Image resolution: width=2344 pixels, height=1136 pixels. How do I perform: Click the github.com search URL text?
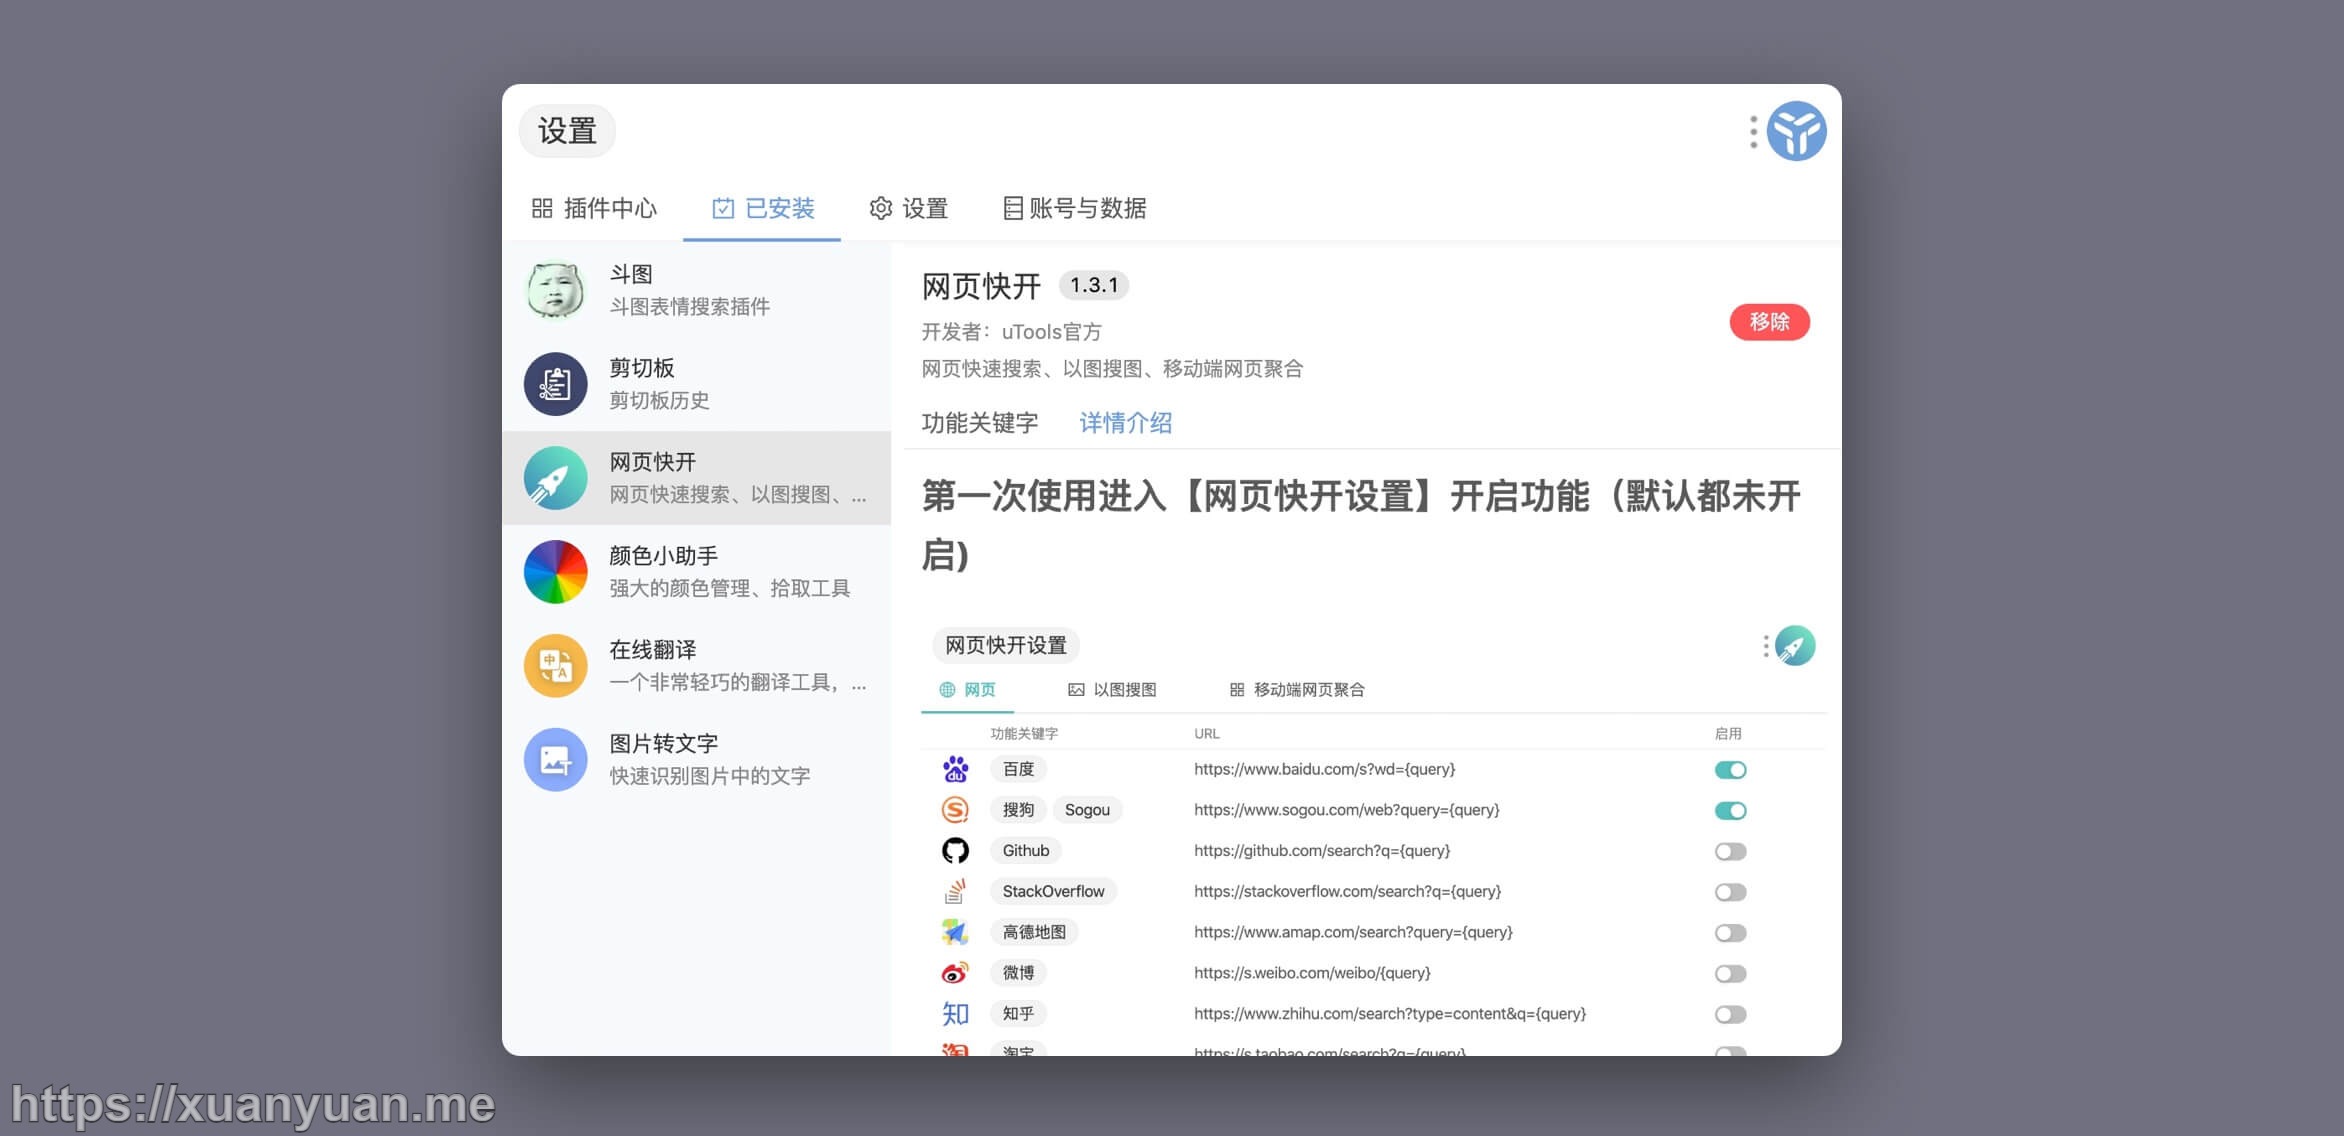tap(1322, 851)
